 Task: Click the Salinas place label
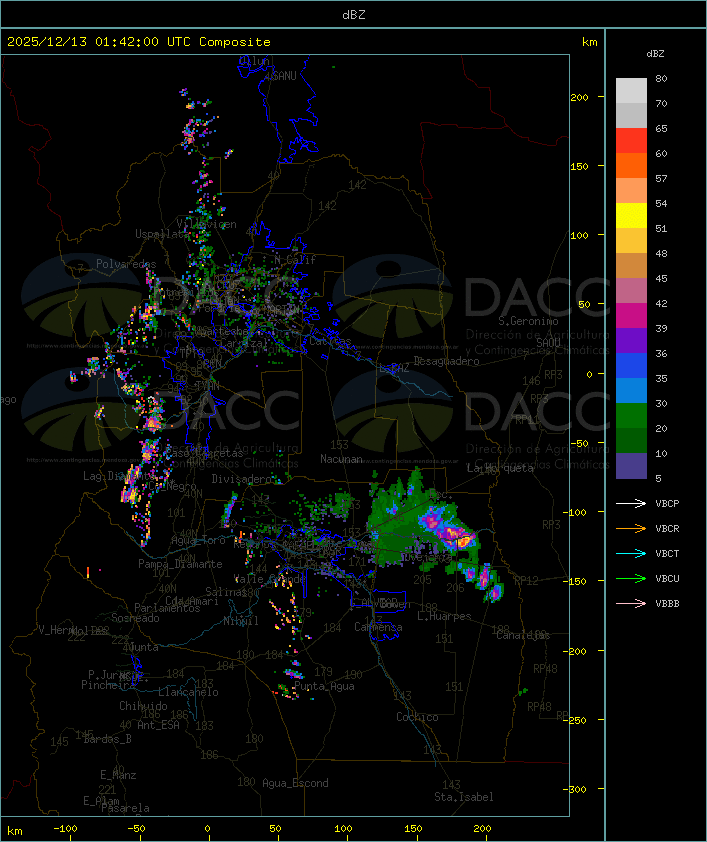(x=226, y=591)
